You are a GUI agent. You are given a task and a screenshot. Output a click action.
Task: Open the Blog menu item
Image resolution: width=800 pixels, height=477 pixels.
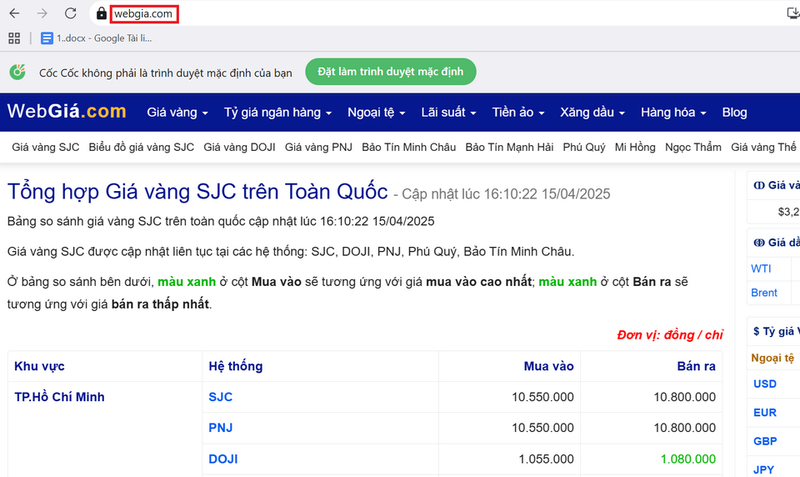[x=734, y=112]
